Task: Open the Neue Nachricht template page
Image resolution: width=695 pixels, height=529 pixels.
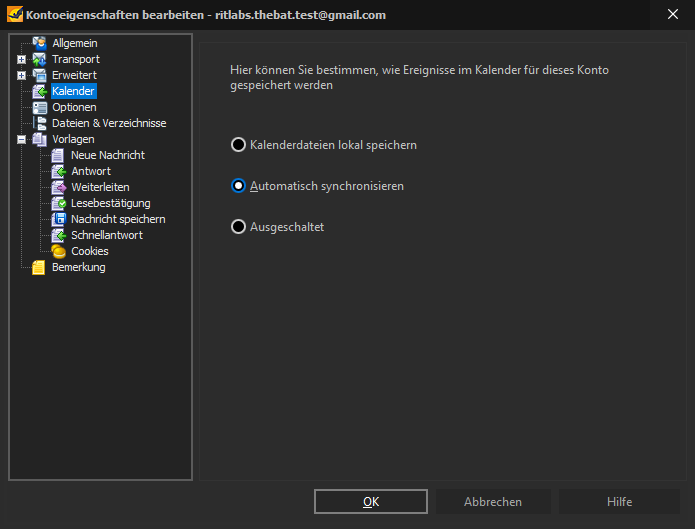Action: click(x=108, y=155)
